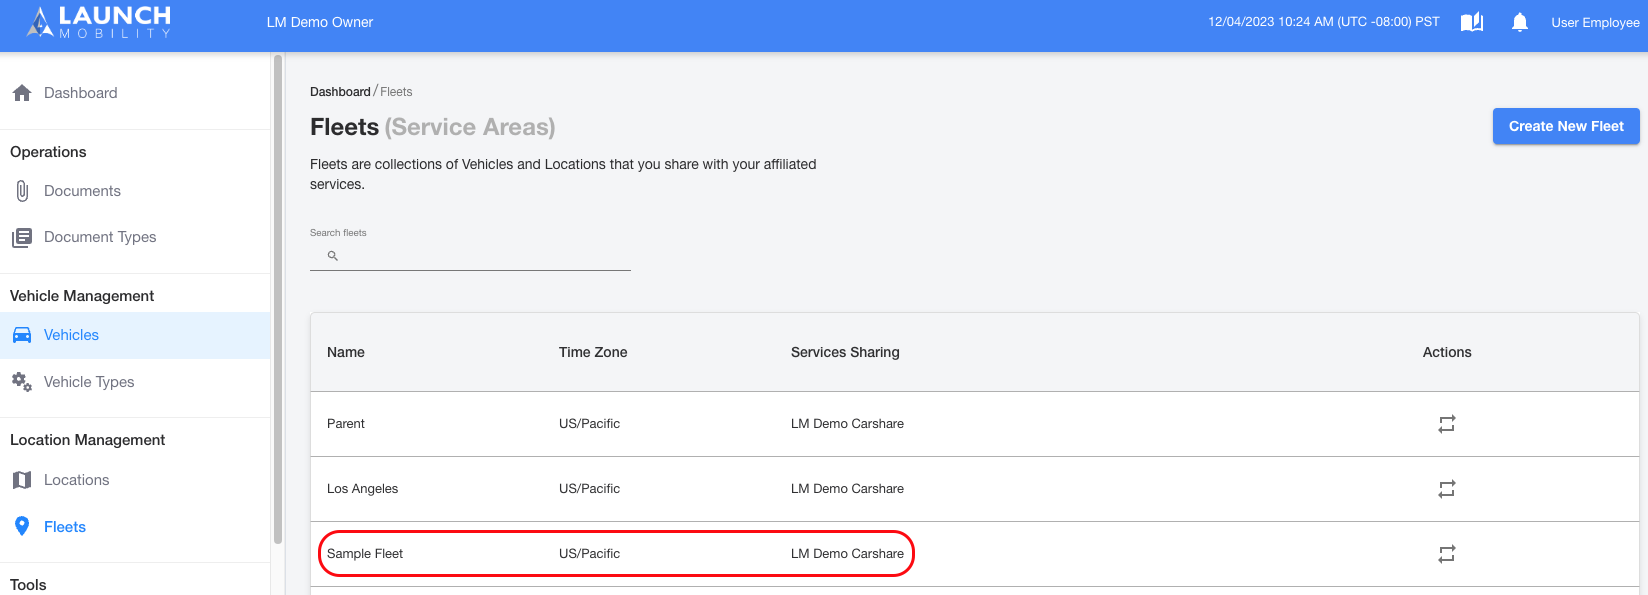Focus the Search fleets field
Screen dimensions: 1648x595
coord(470,256)
